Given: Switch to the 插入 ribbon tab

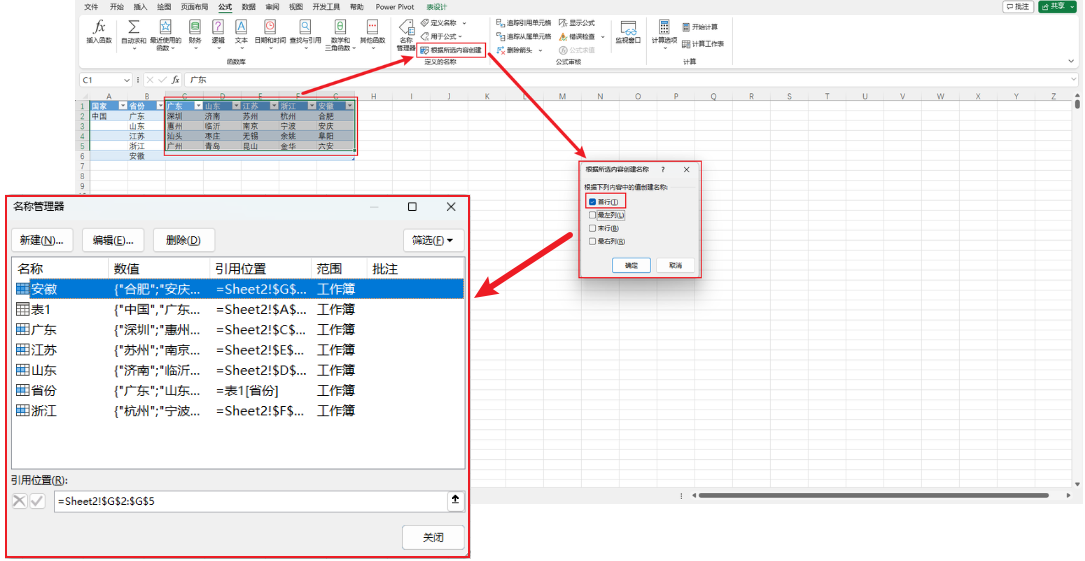Looking at the screenshot, I should 140,7.
